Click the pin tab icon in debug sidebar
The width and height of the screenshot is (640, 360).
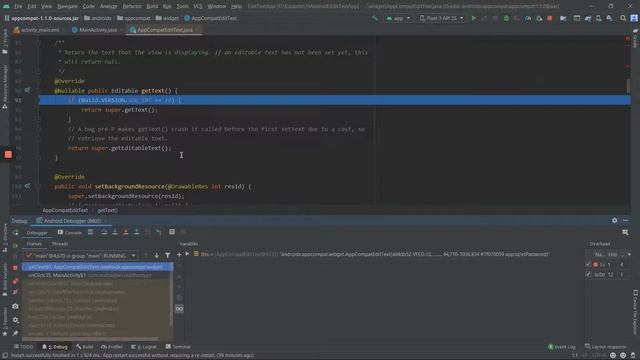point(16,333)
